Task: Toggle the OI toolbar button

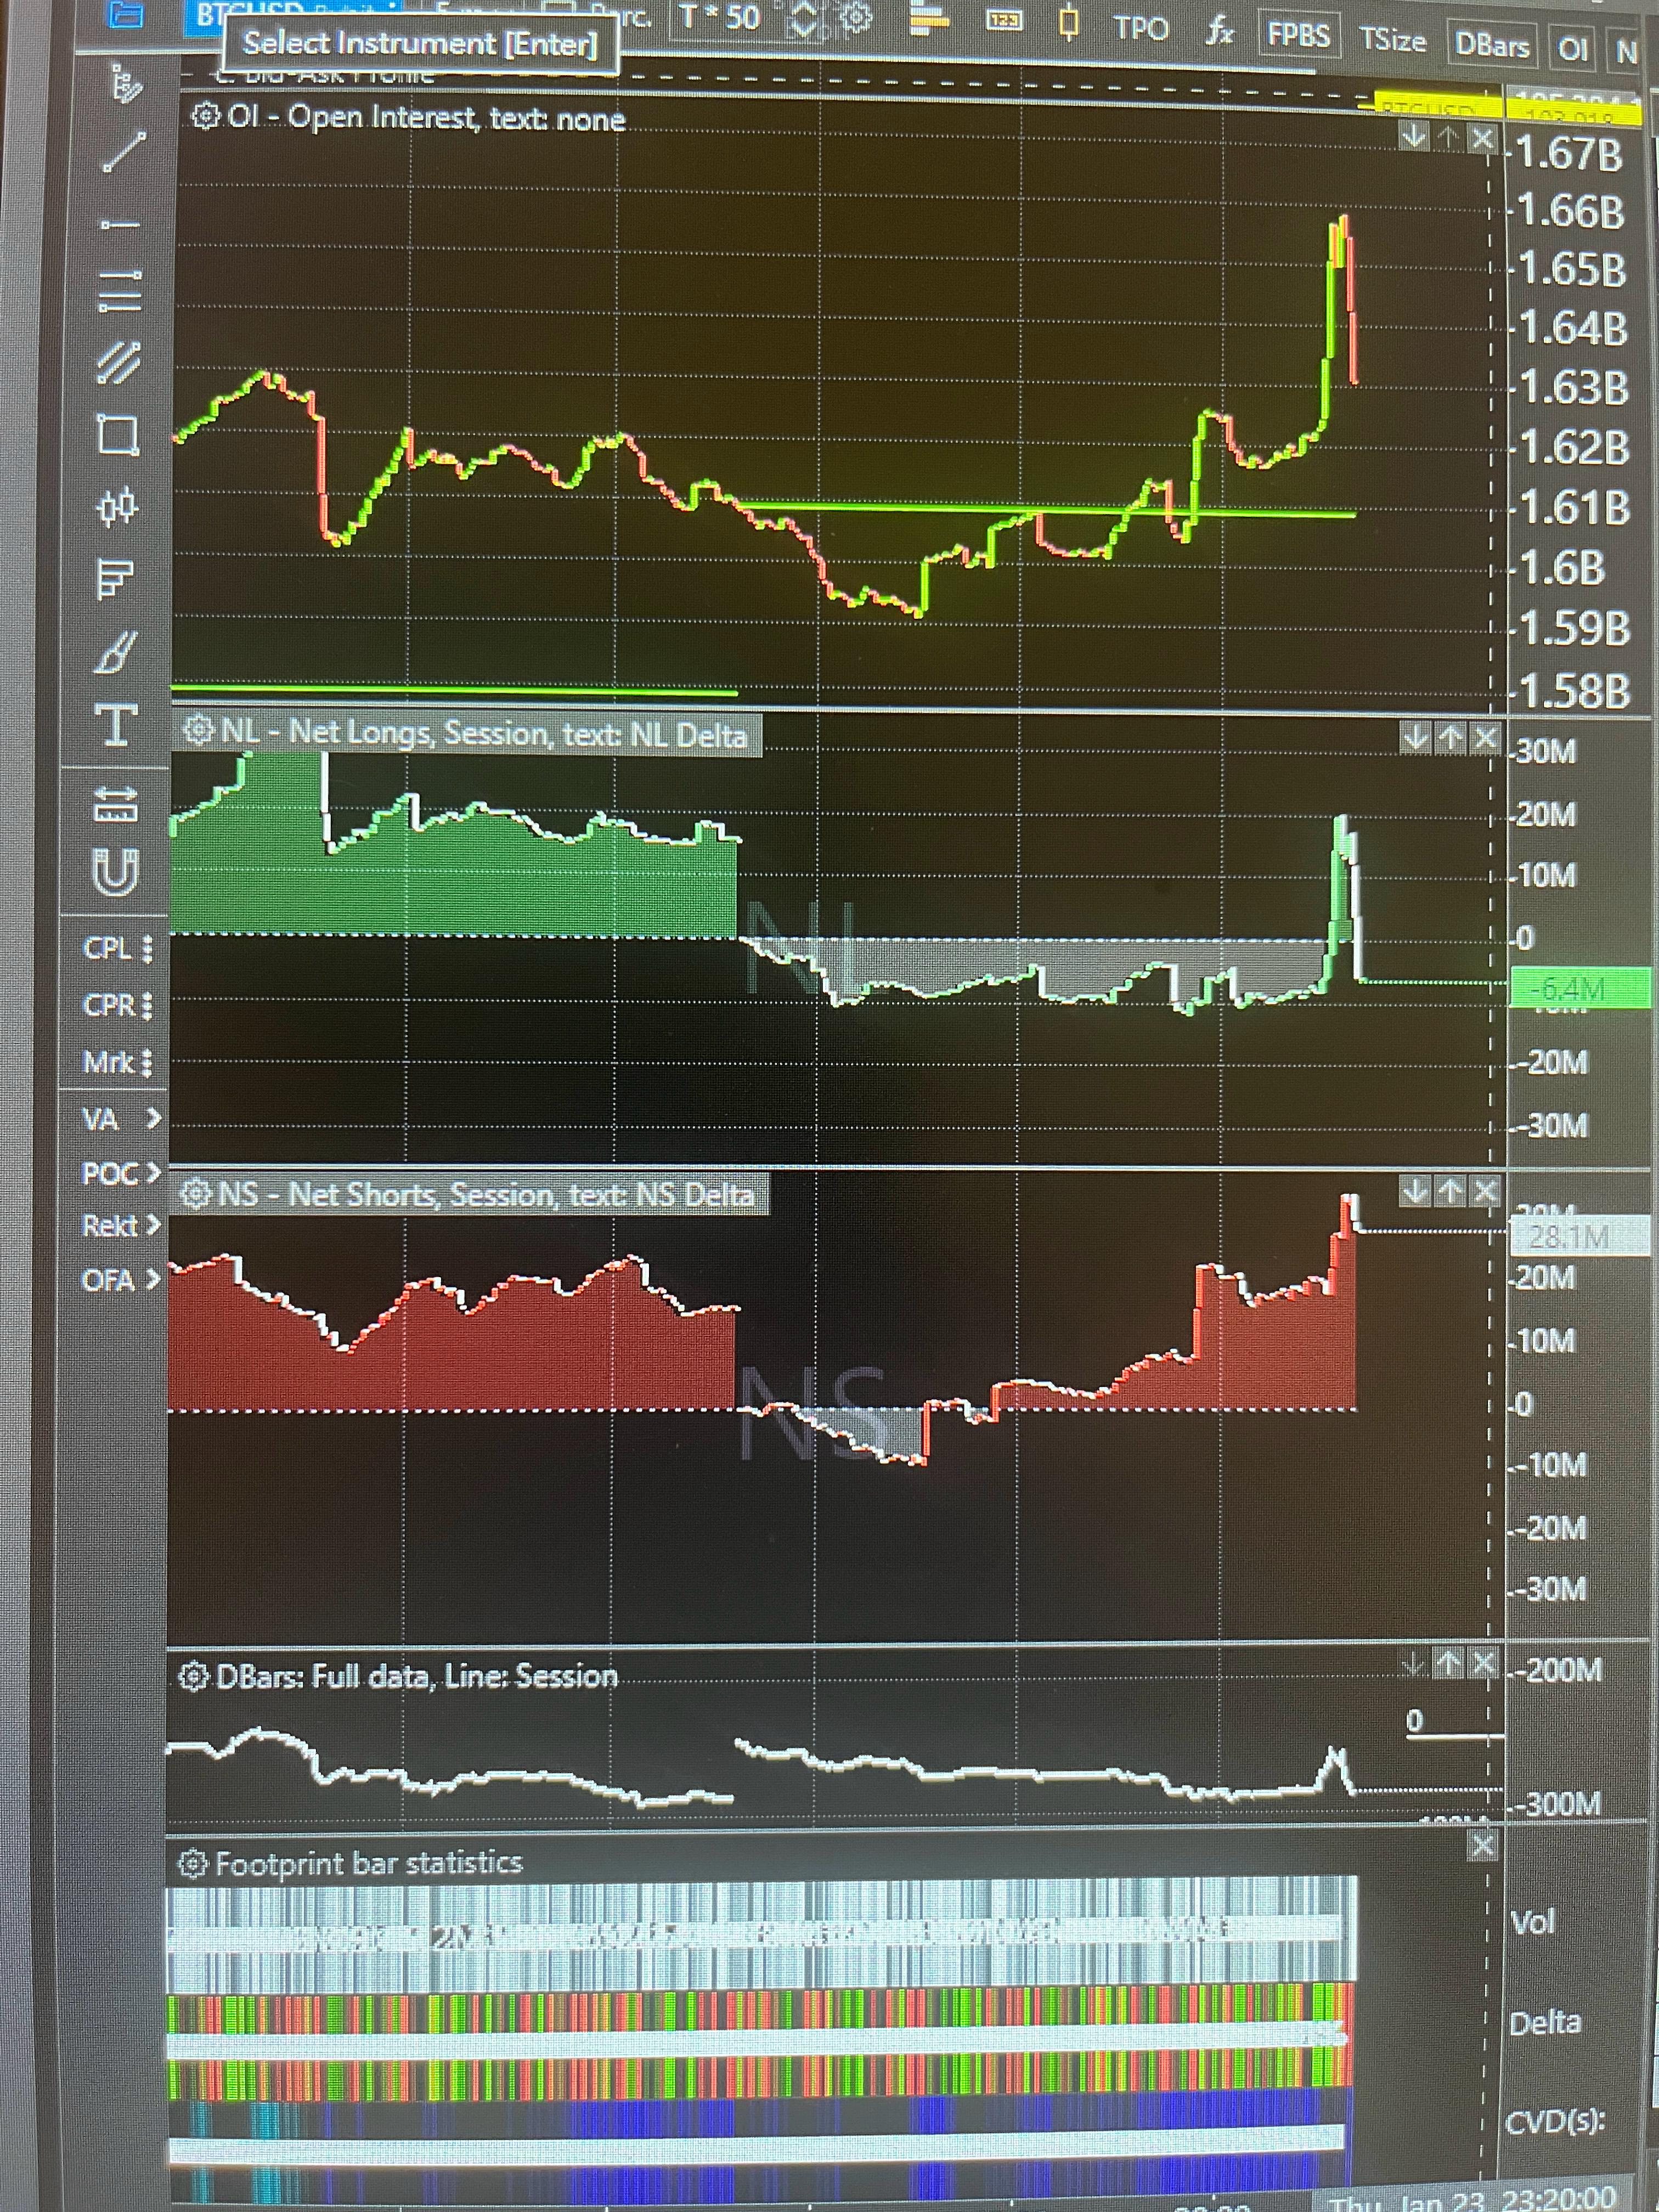Action: pos(1573,49)
